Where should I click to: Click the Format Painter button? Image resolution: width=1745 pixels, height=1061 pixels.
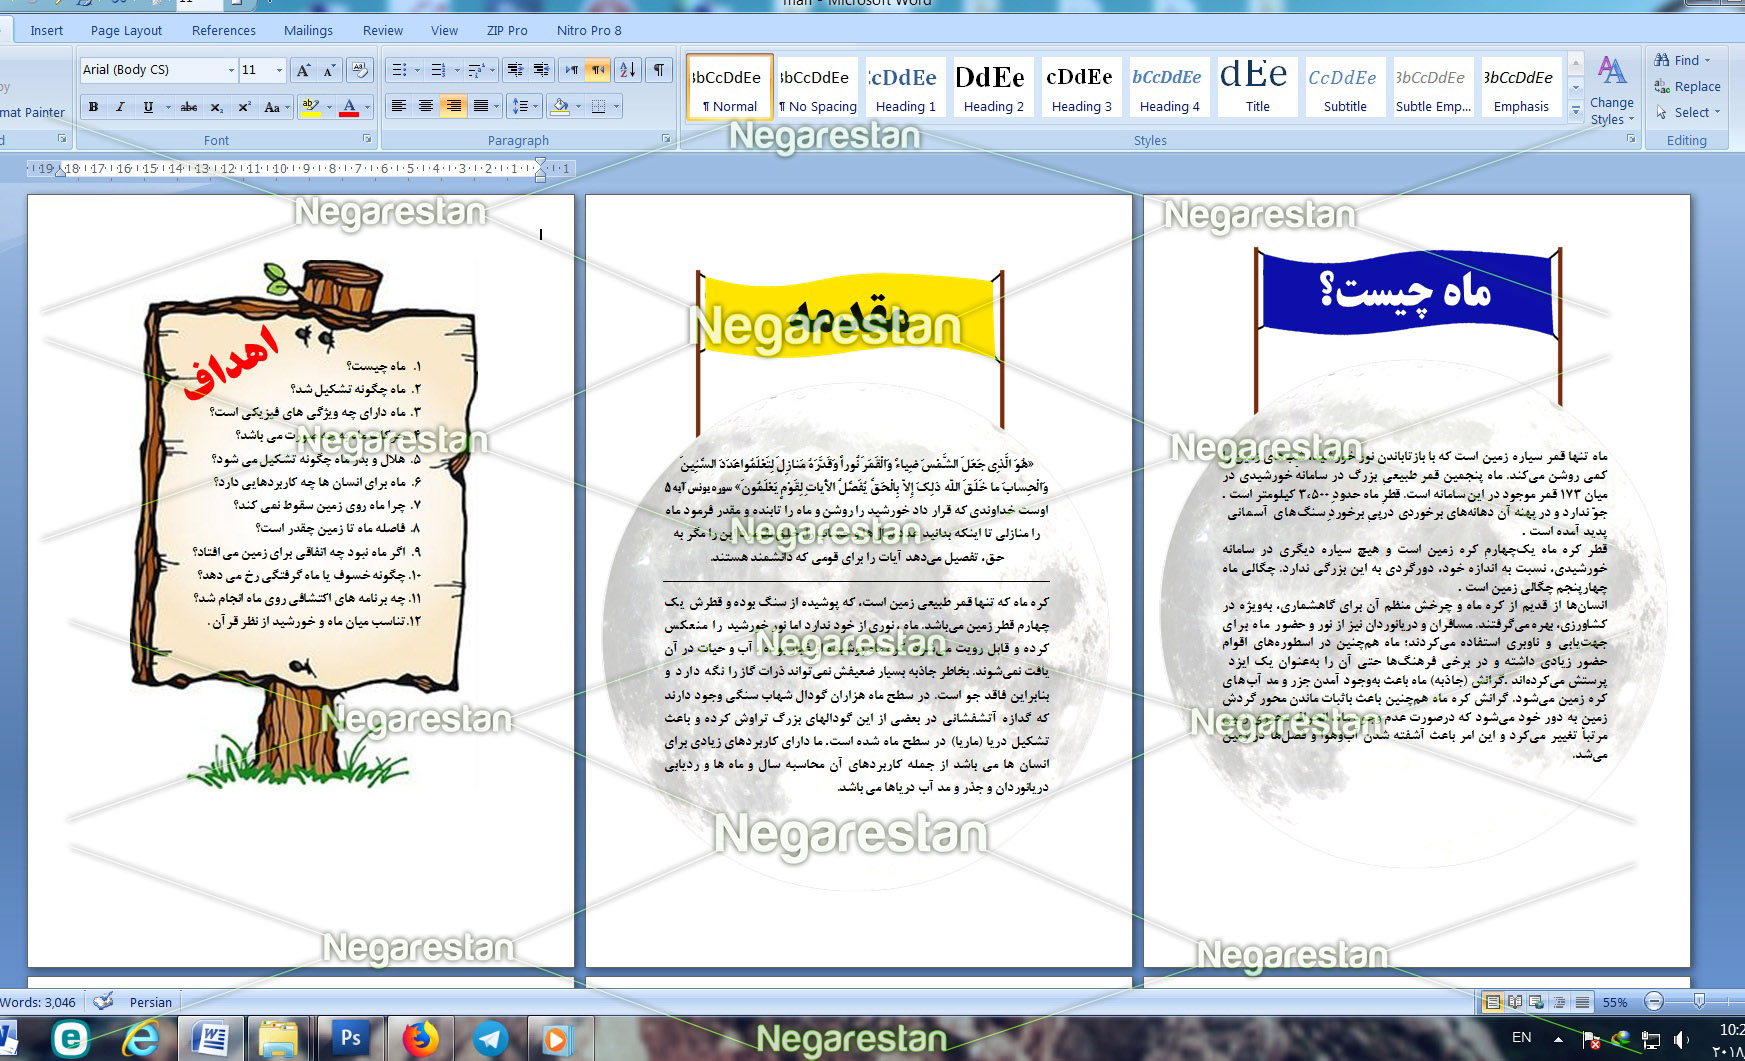tap(32, 112)
